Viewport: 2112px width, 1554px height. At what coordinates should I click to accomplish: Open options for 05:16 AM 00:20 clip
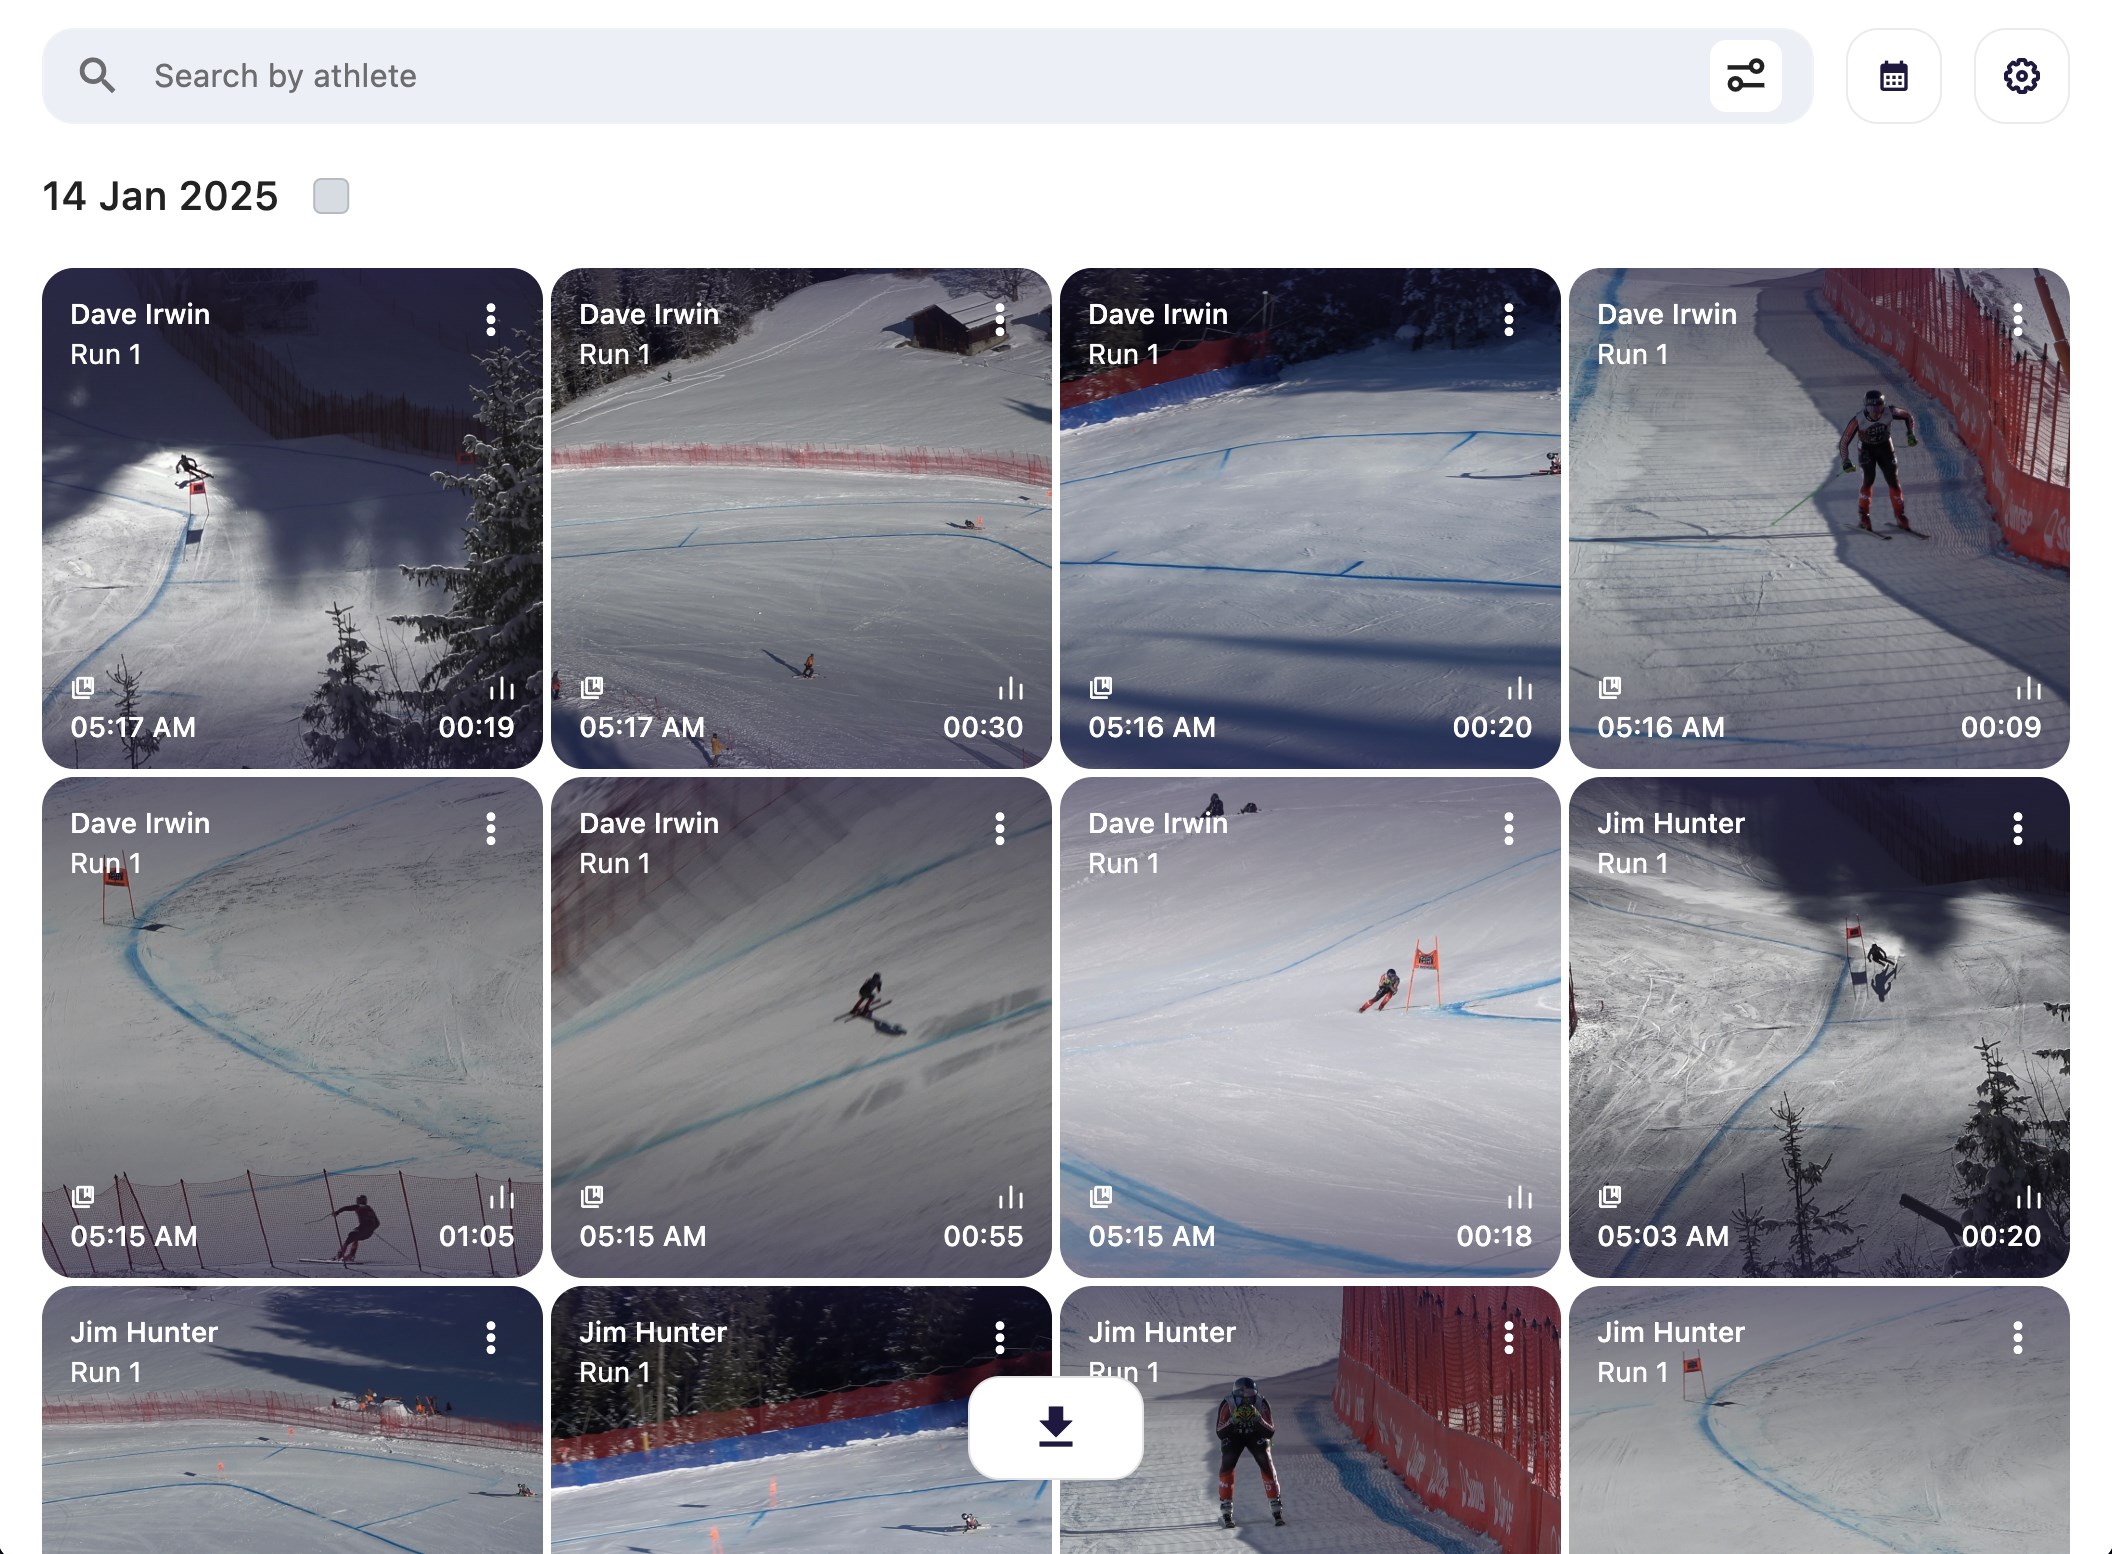tap(1508, 319)
